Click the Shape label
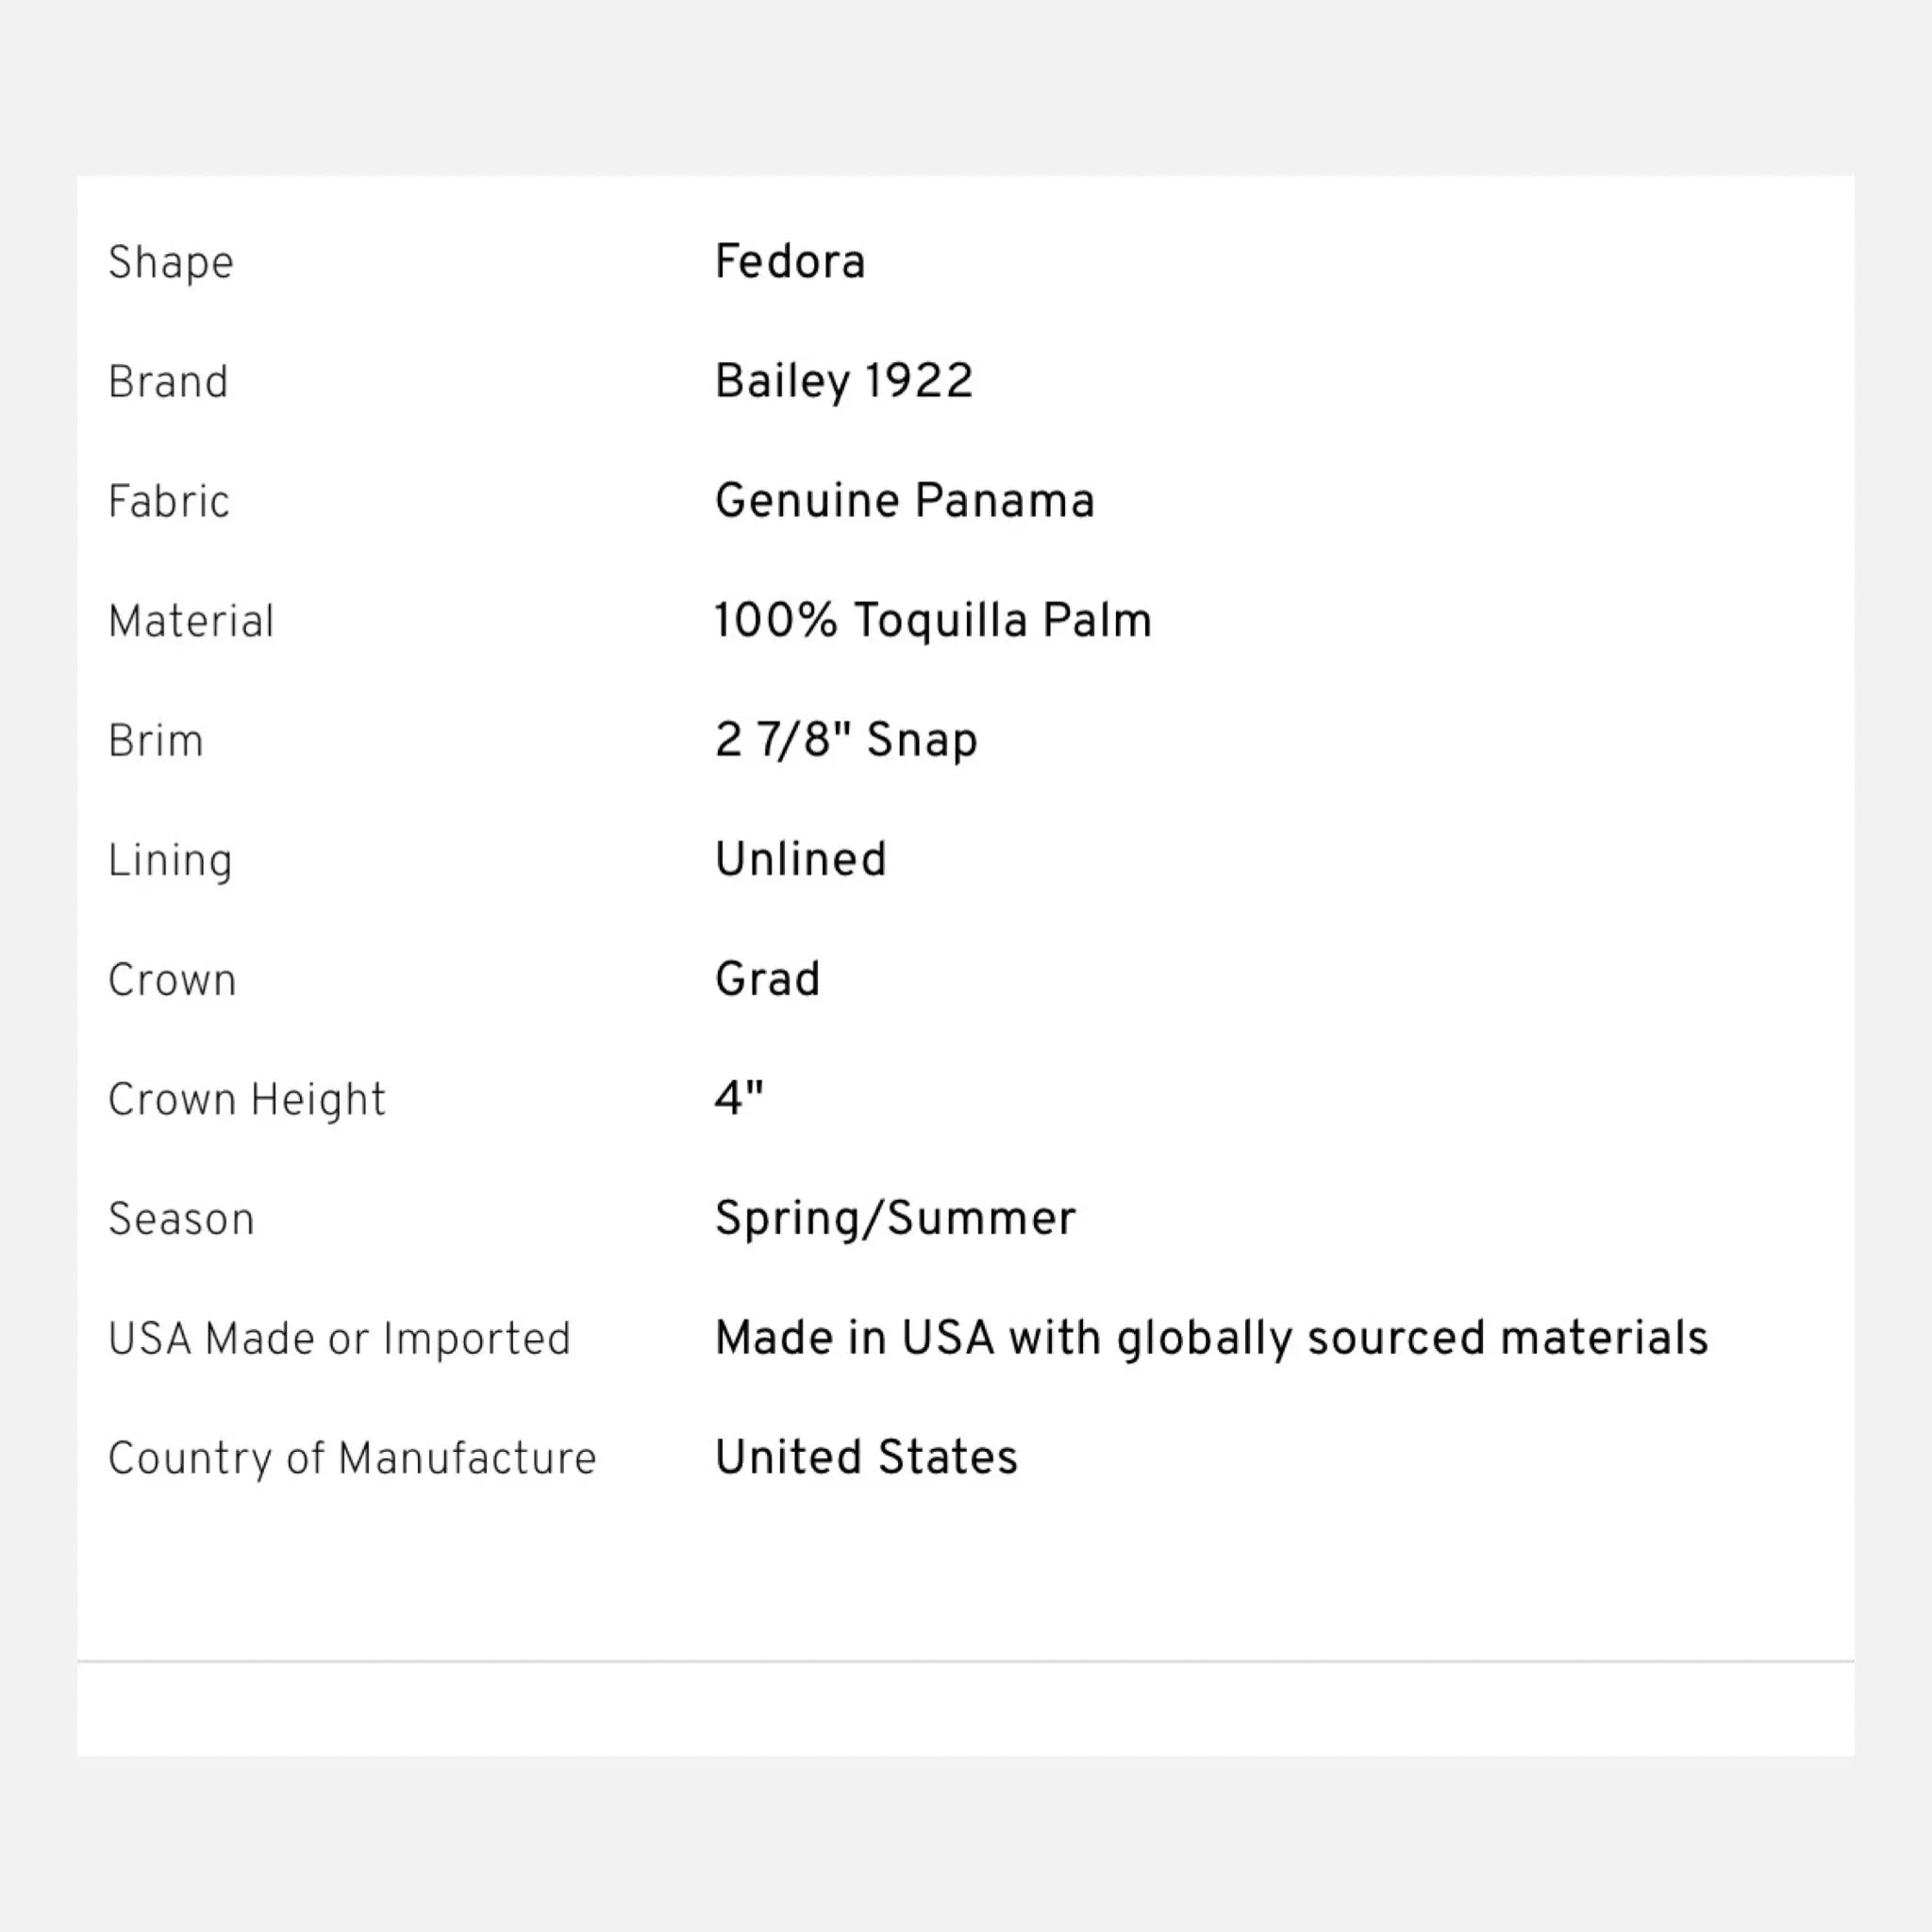Screen dimensions: 1932x1932 (x=171, y=264)
